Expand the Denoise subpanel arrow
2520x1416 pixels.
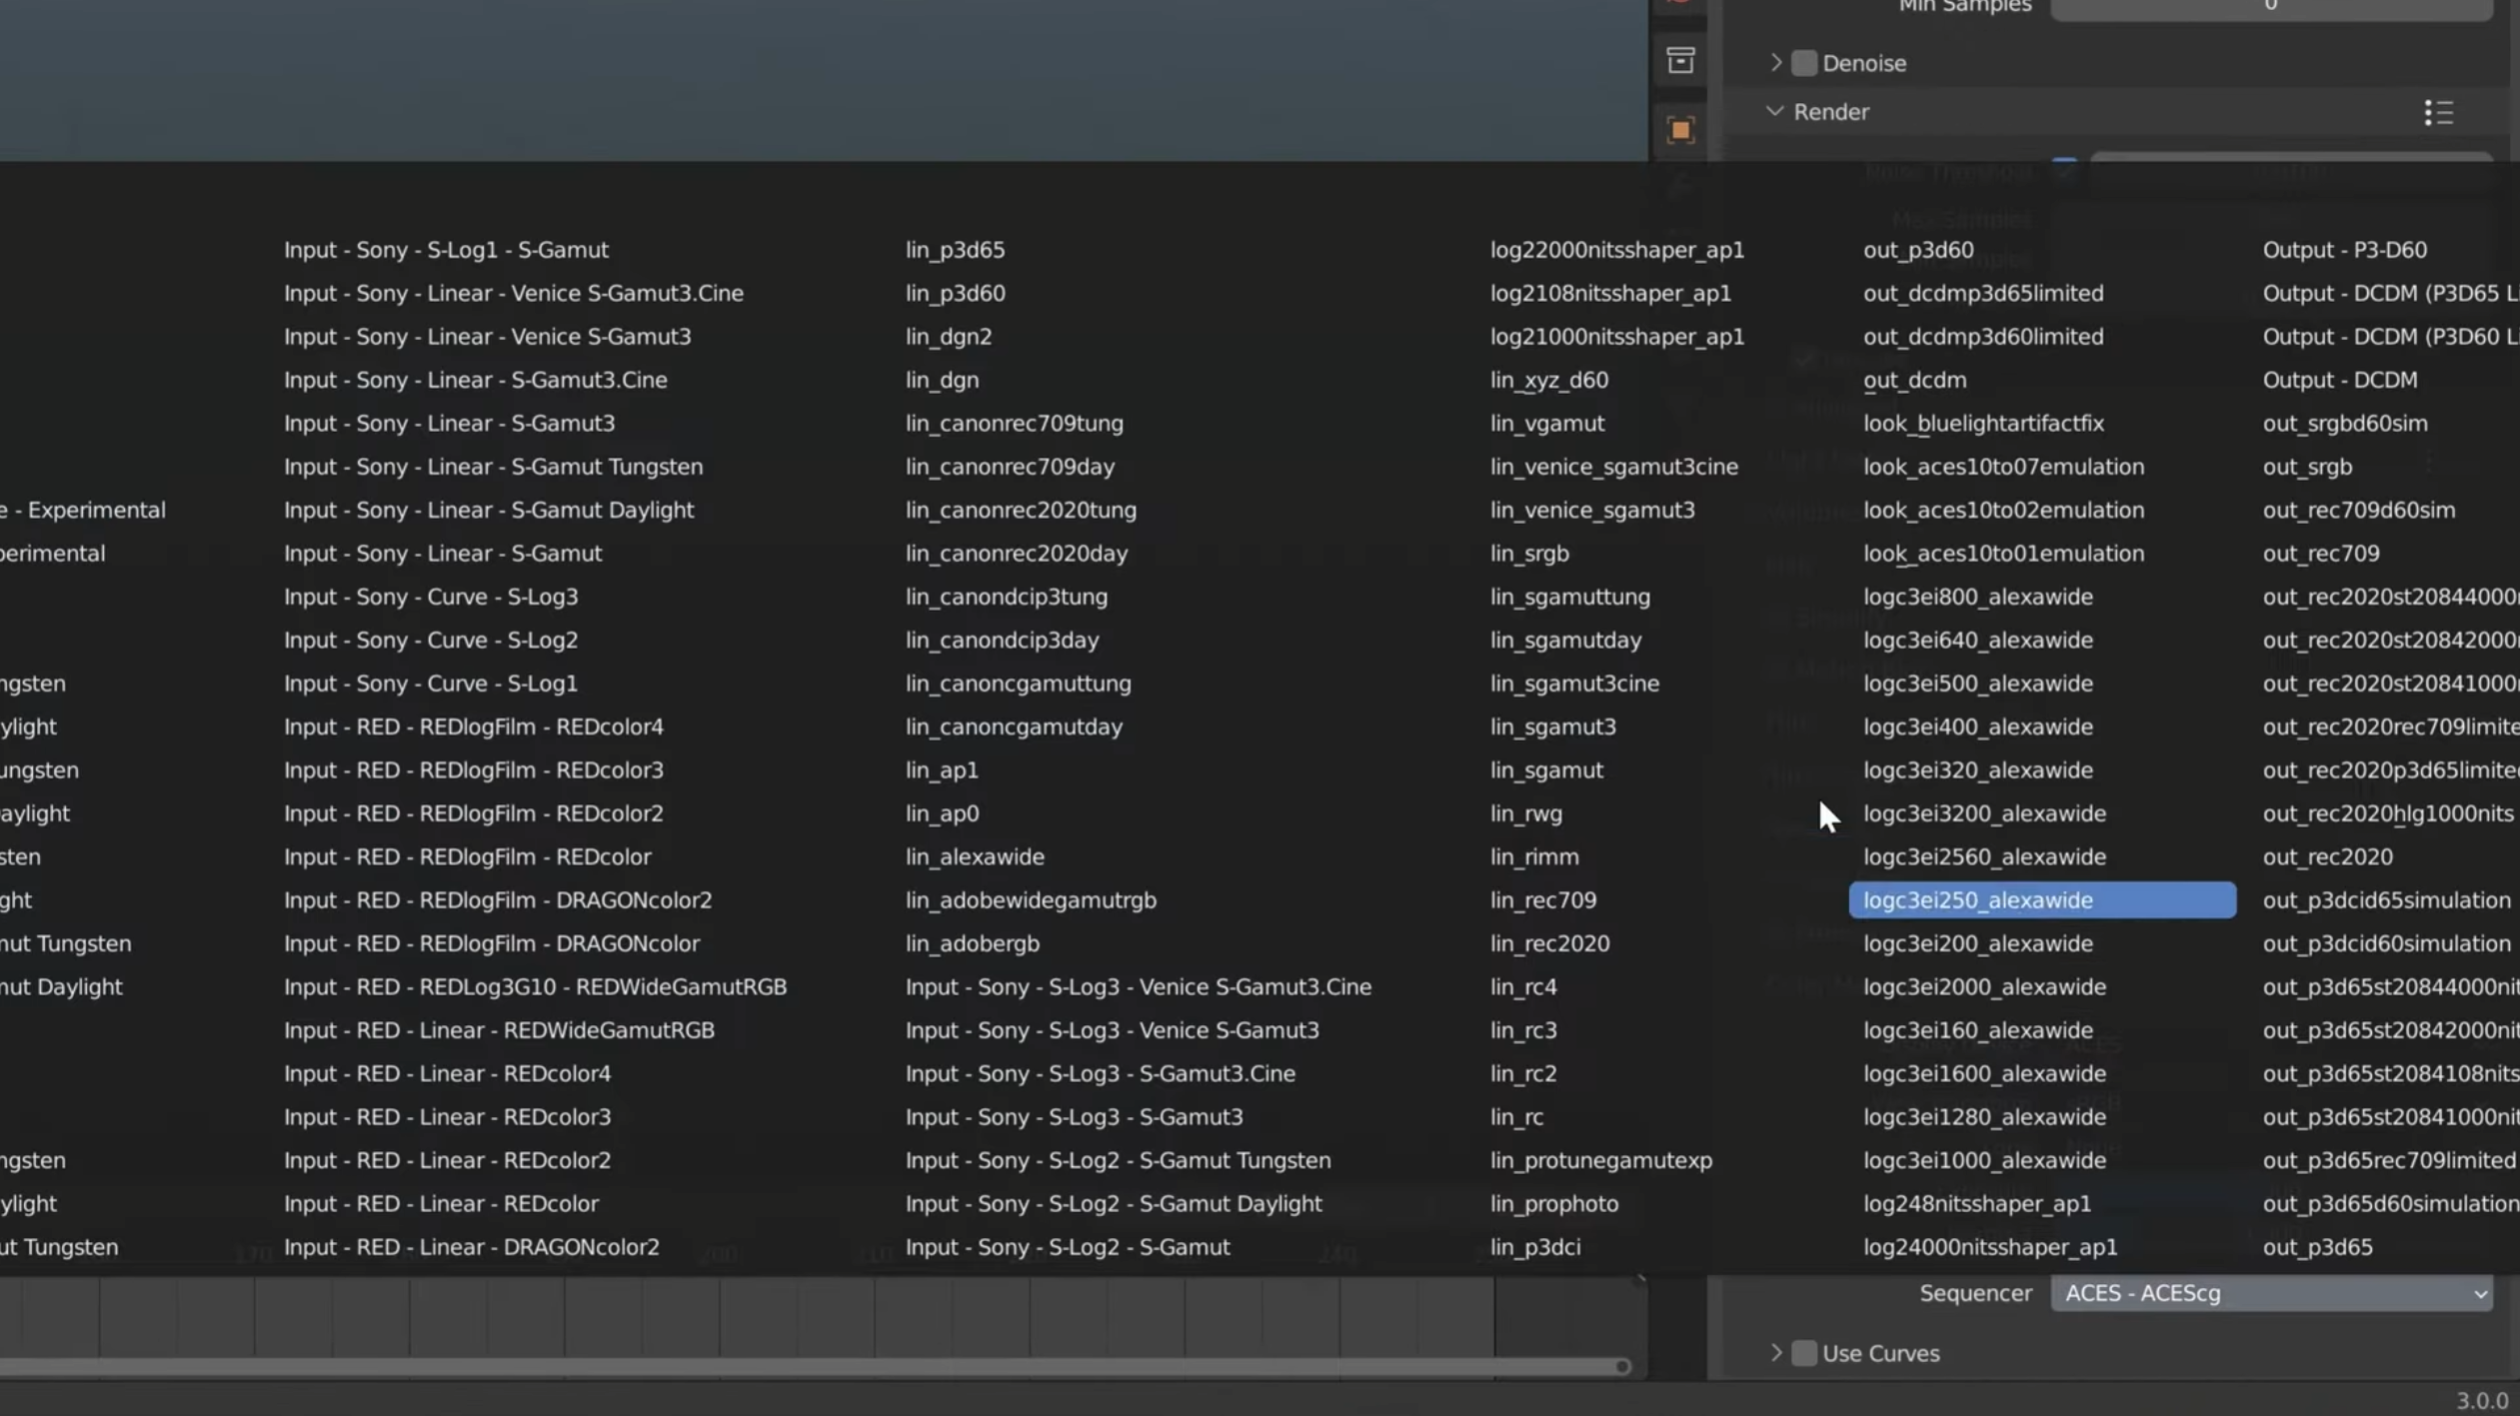coord(1776,63)
